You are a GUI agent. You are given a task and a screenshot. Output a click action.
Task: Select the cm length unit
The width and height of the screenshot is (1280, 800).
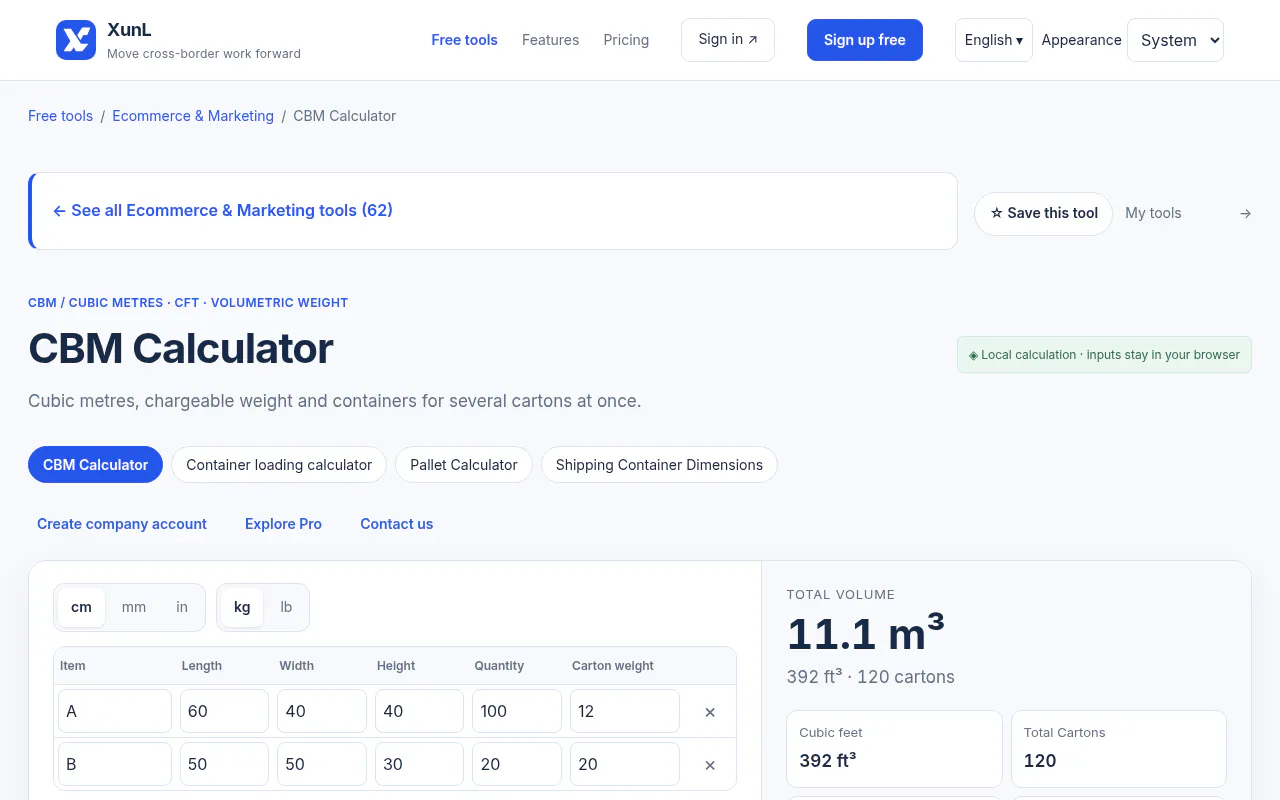pos(81,607)
